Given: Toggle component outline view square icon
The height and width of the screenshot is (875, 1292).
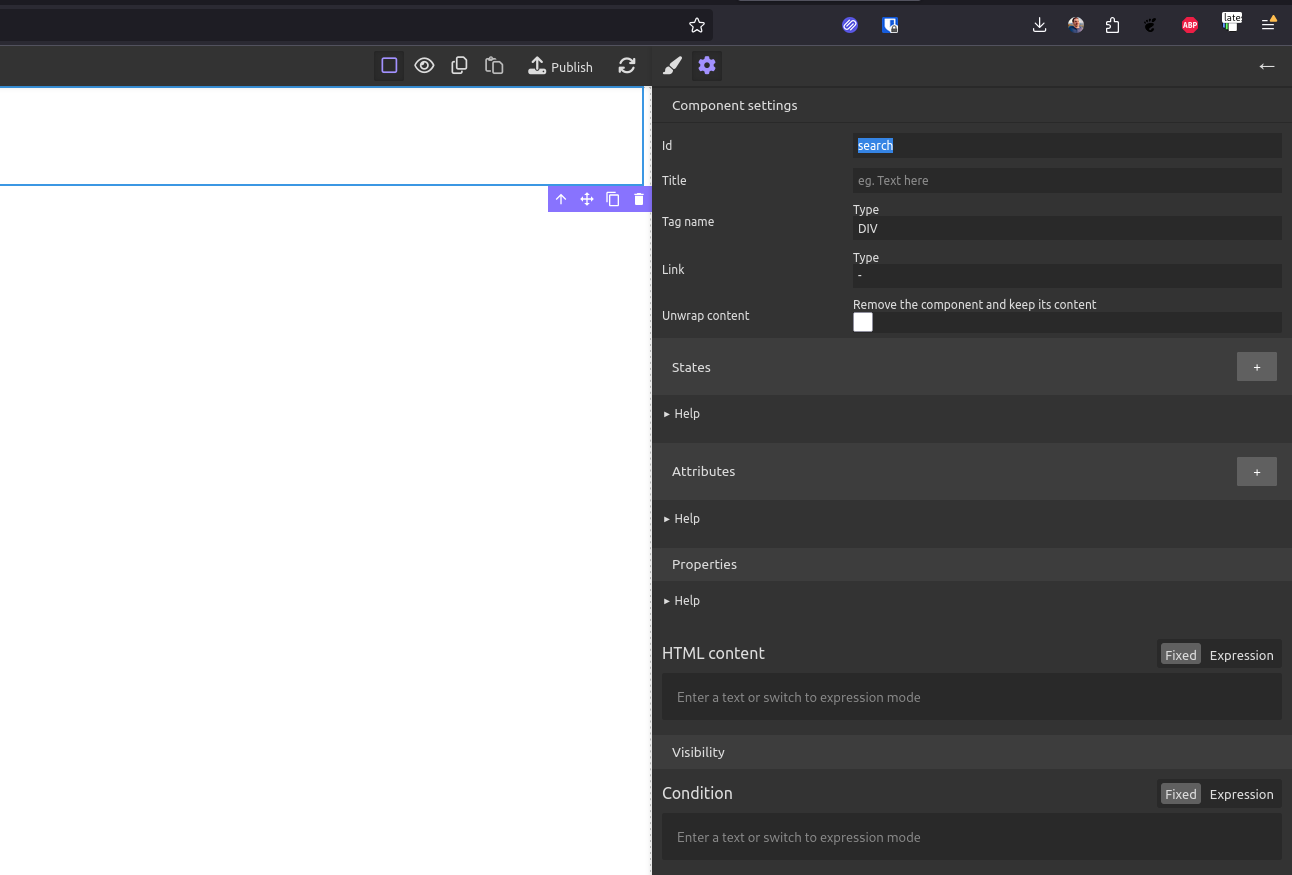Looking at the screenshot, I should point(390,66).
